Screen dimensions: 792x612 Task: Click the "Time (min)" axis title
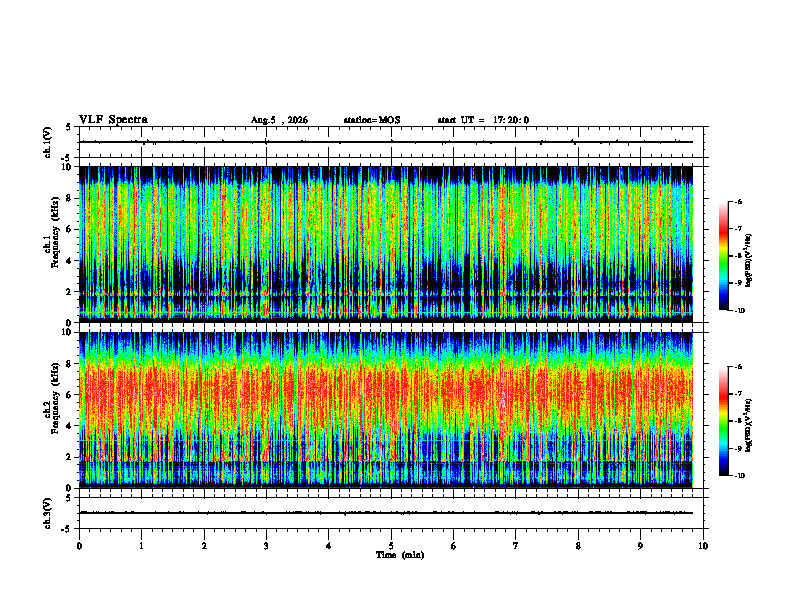coord(400,555)
